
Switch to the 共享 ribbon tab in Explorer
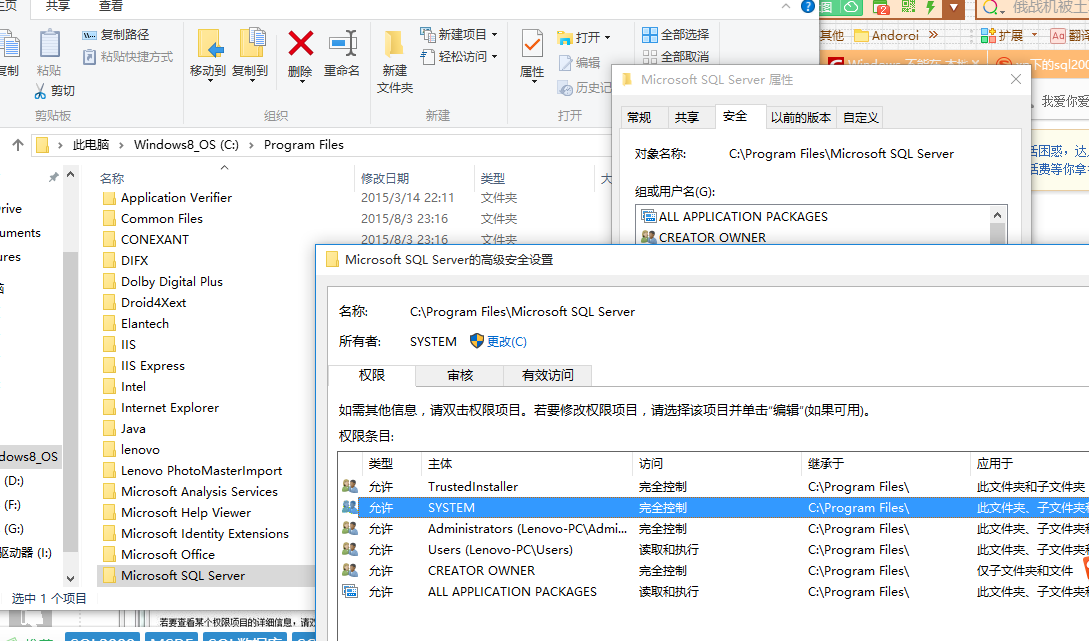pos(58,6)
